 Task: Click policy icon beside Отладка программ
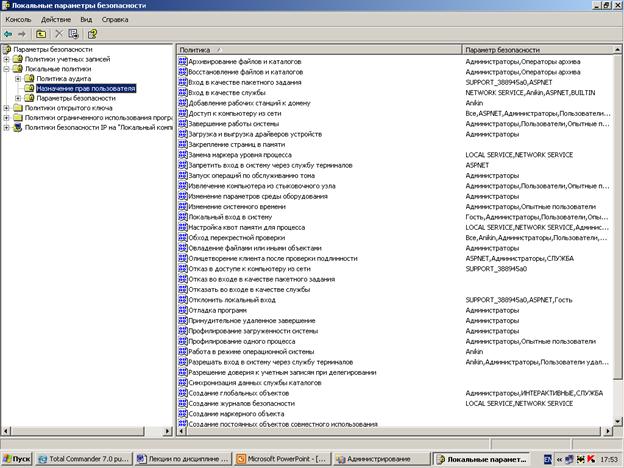[183, 310]
